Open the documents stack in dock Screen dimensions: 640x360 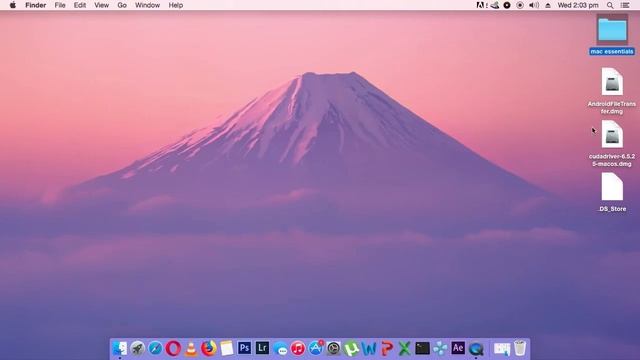(502, 349)
